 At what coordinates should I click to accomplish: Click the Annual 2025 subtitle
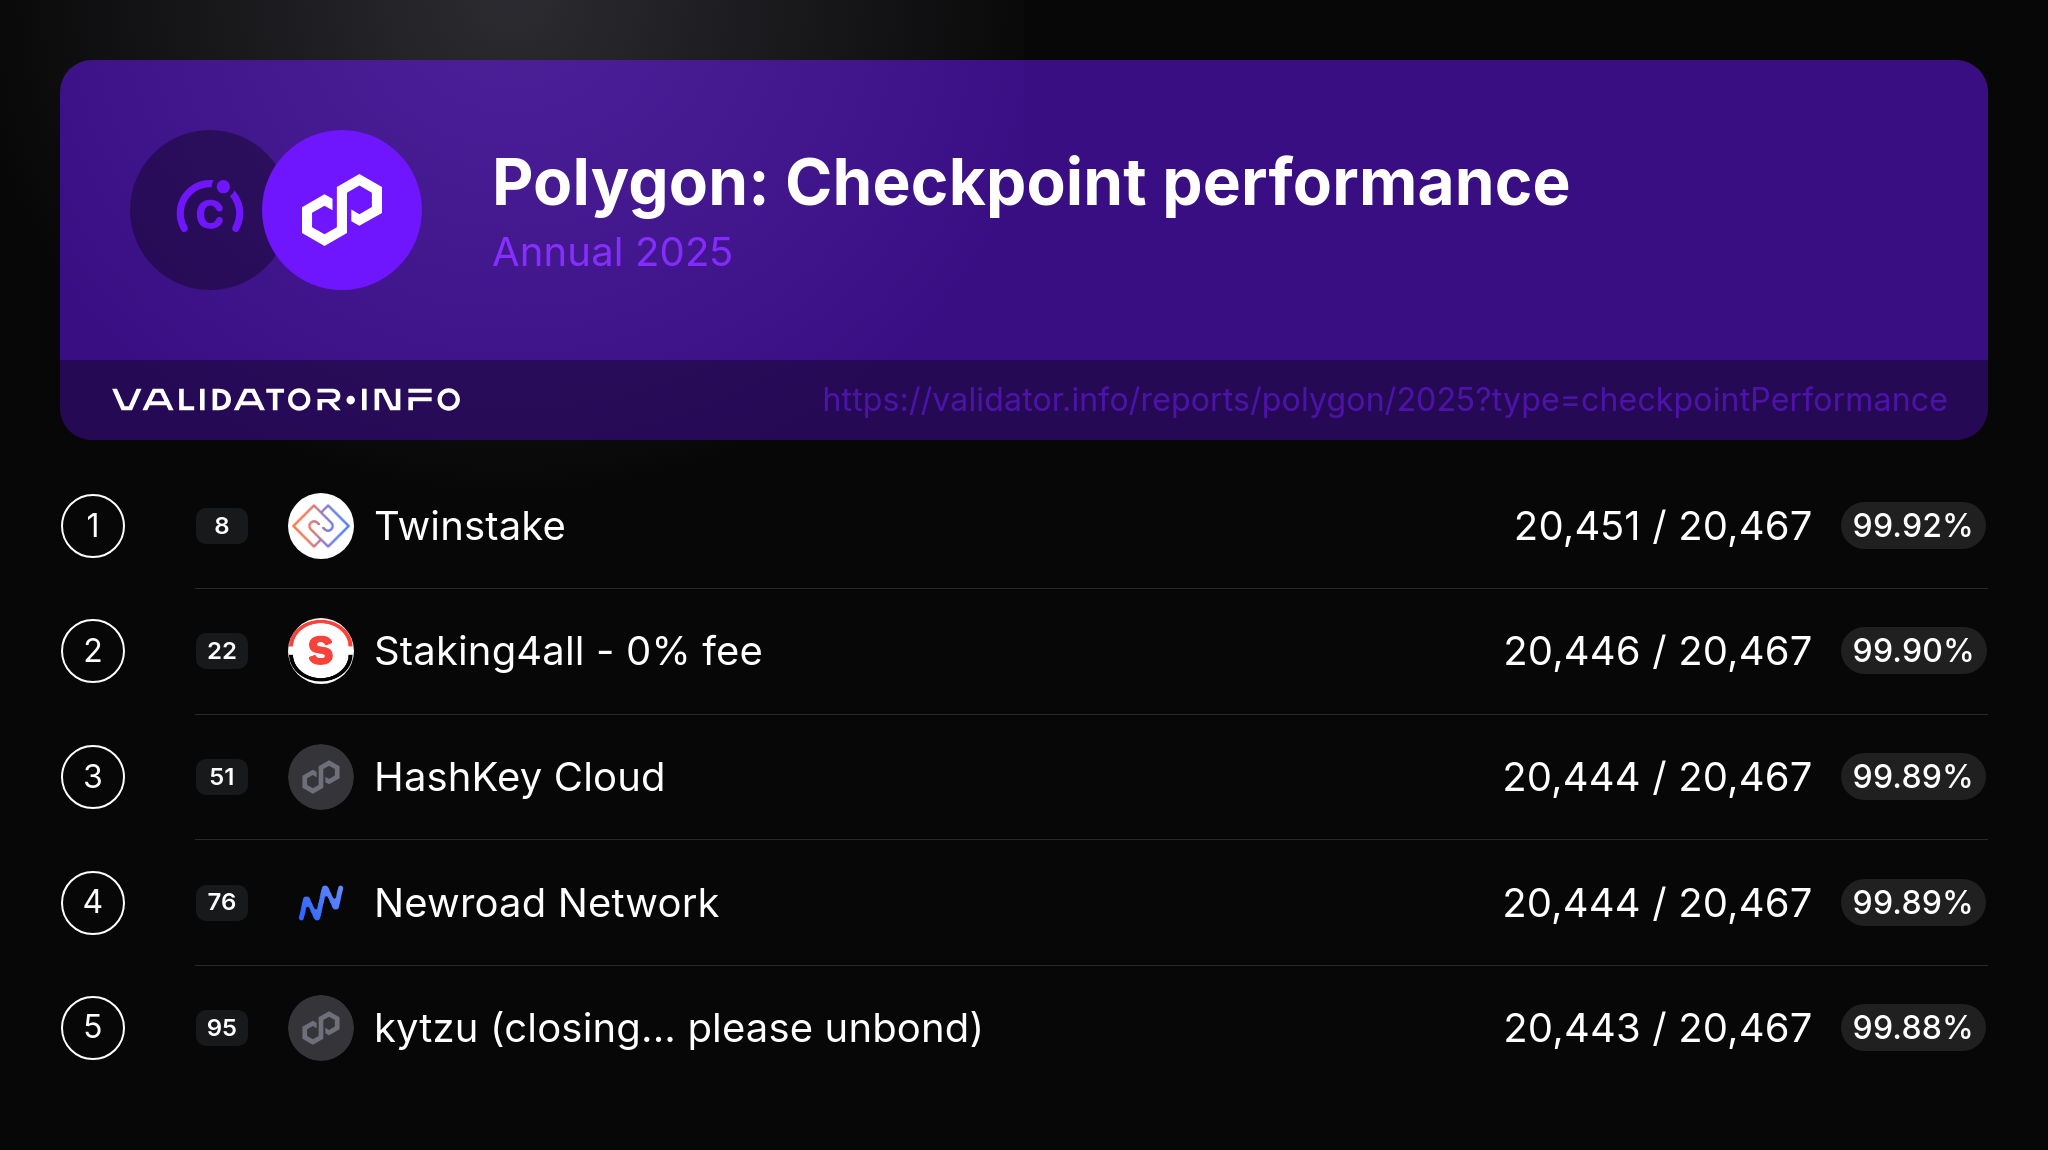pos(612,252)
